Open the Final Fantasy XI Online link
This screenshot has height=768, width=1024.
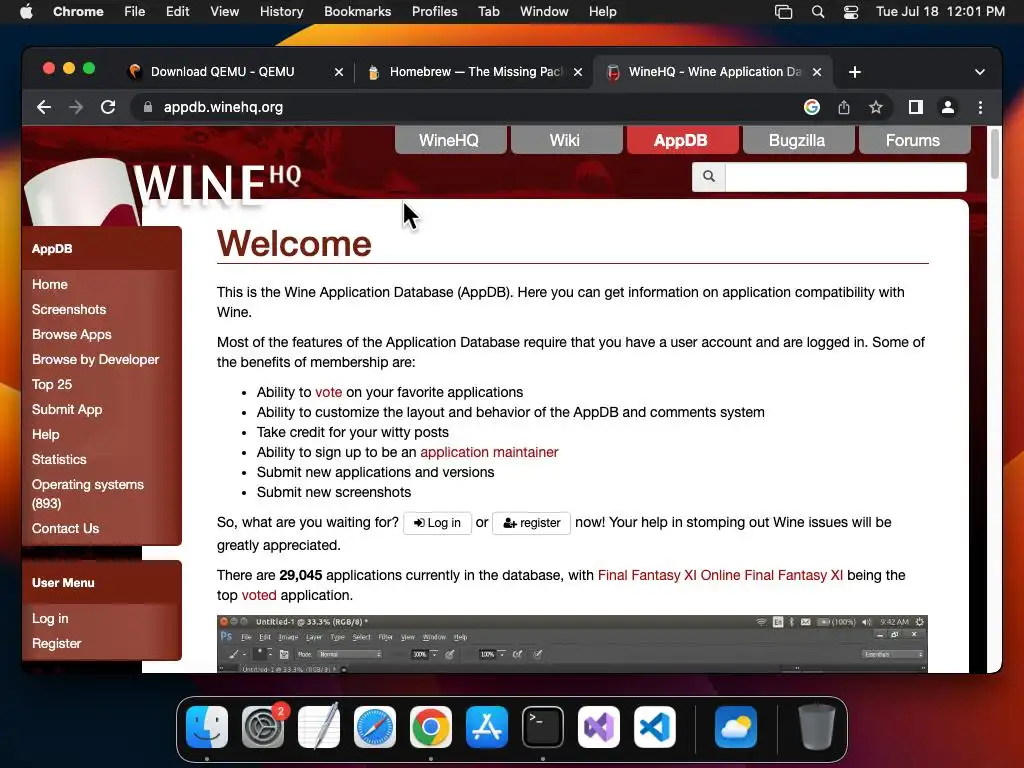[720, 575]
